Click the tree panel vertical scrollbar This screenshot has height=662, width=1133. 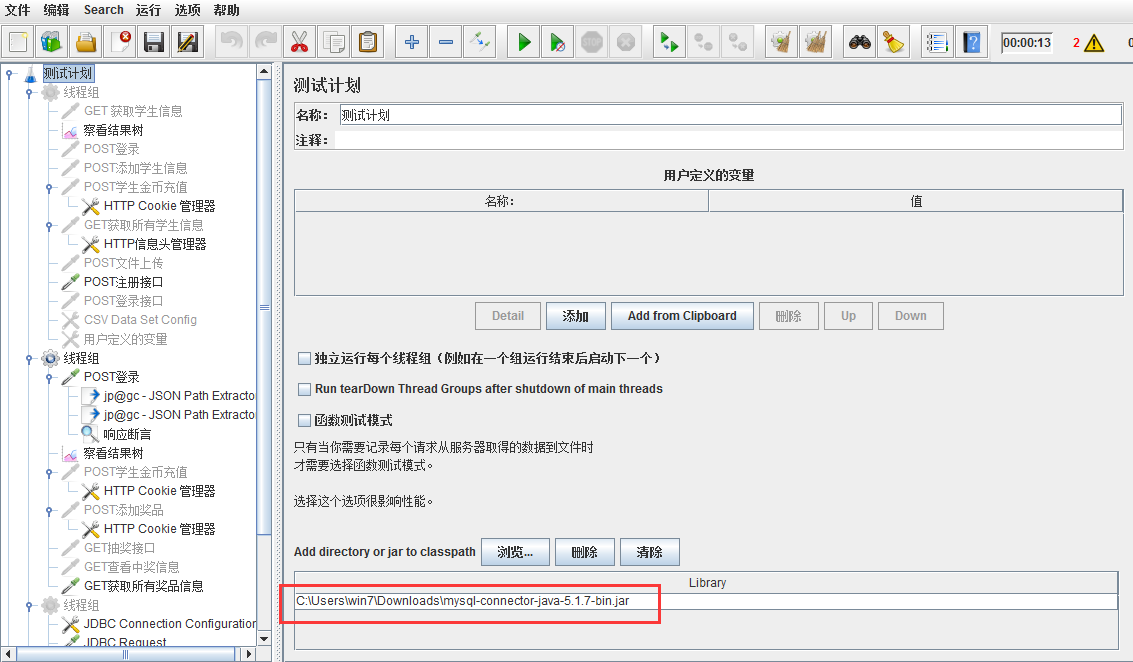264,307
